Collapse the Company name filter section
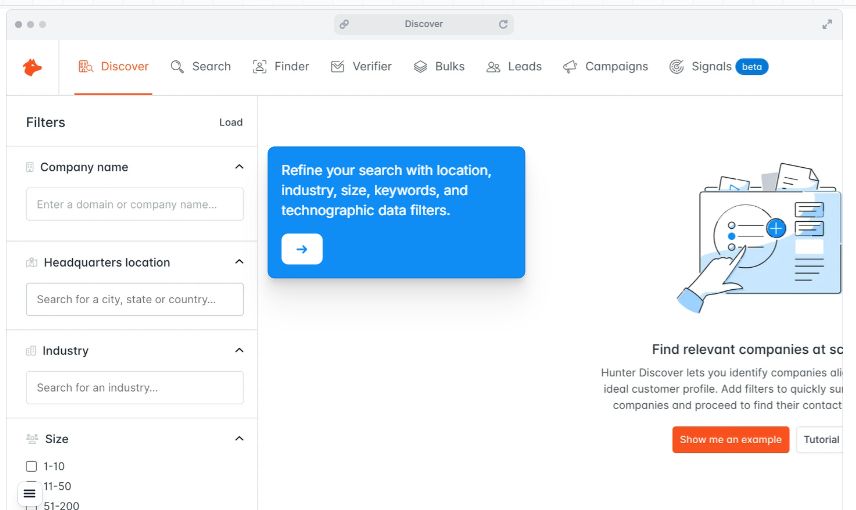This screenshot has height=510, width=856. pos(239,167)
